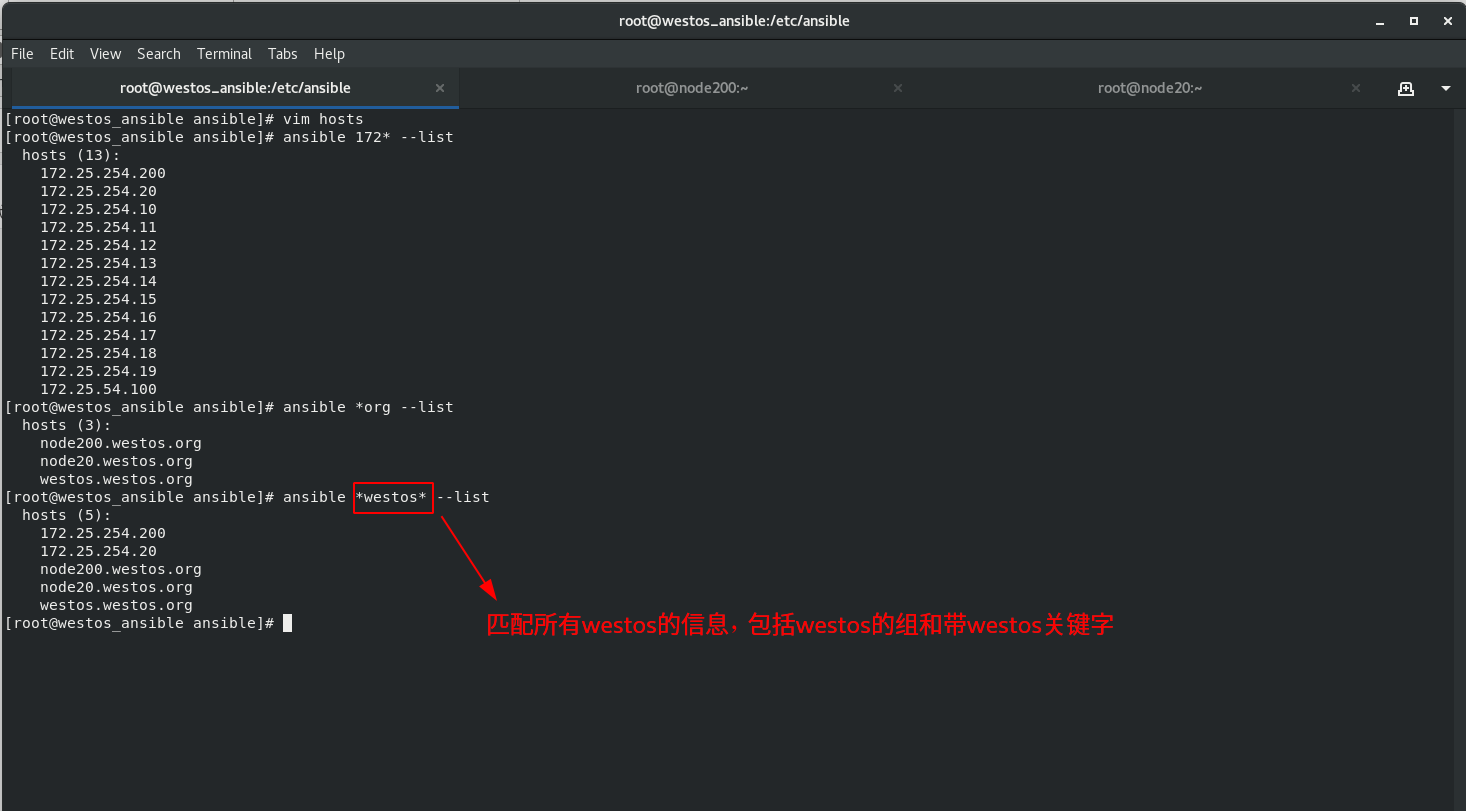Screen dimensions: 1466x811
Task: Click the 'hosts (3):' line
Action: (x=67, y=425)
